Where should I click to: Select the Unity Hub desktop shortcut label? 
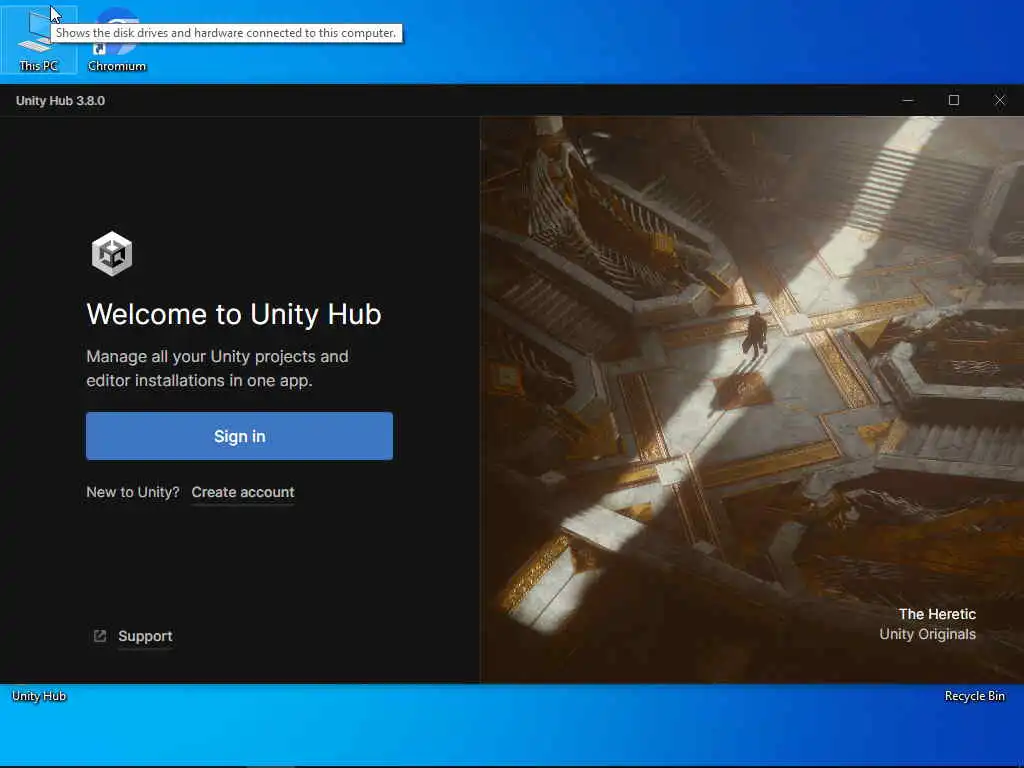point(39,696)
